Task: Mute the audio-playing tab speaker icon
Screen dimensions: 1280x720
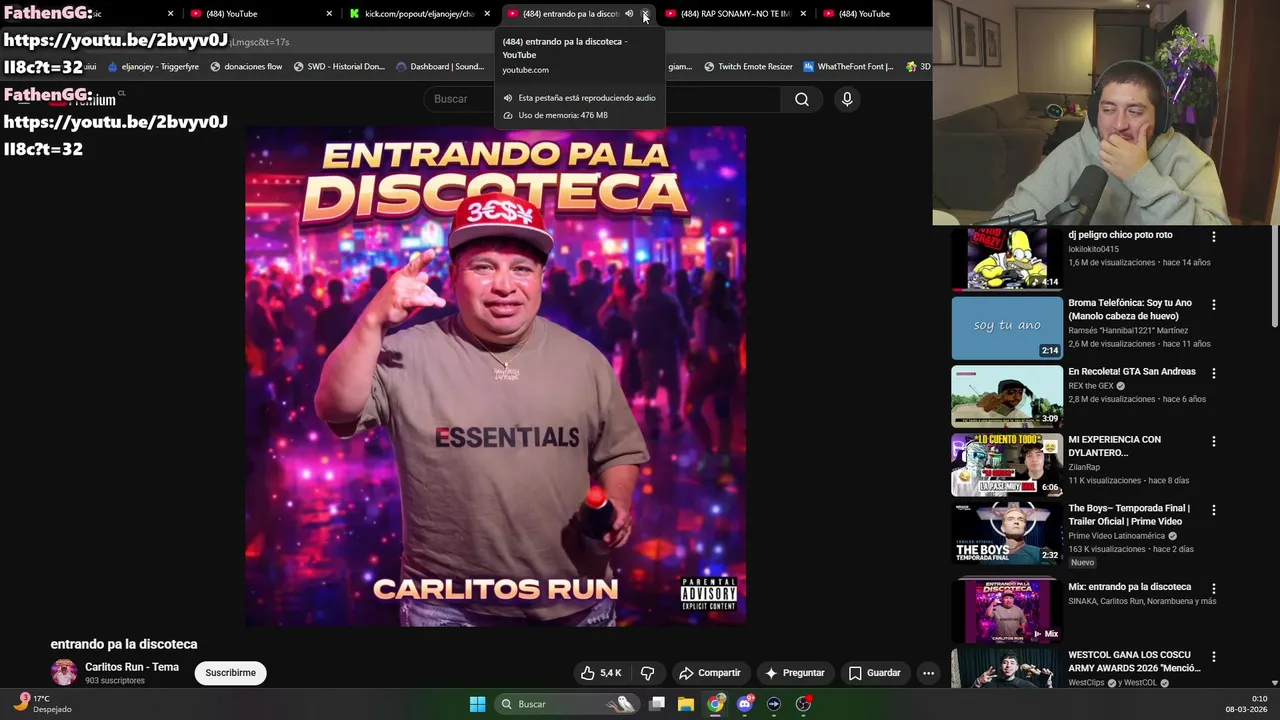Action: (629, 14)
